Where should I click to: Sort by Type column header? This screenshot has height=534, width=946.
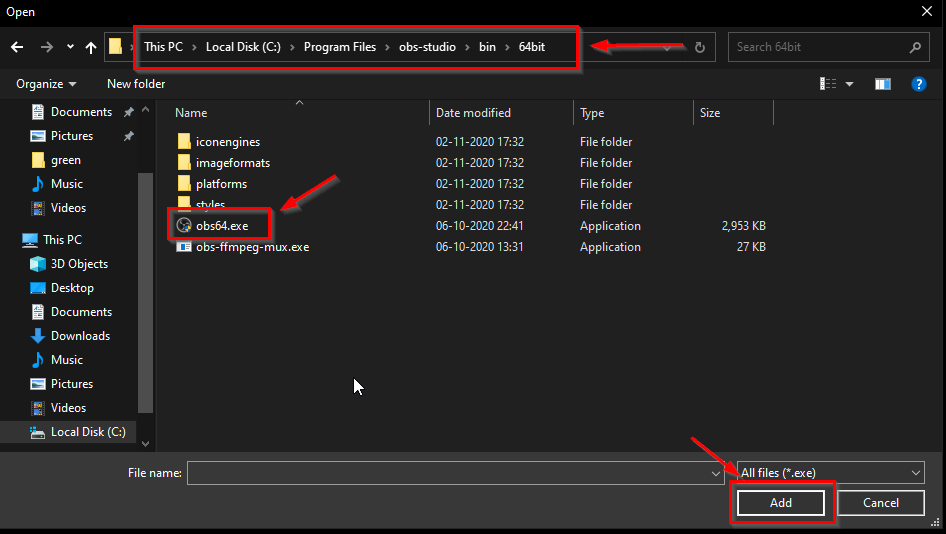(592, 113)
